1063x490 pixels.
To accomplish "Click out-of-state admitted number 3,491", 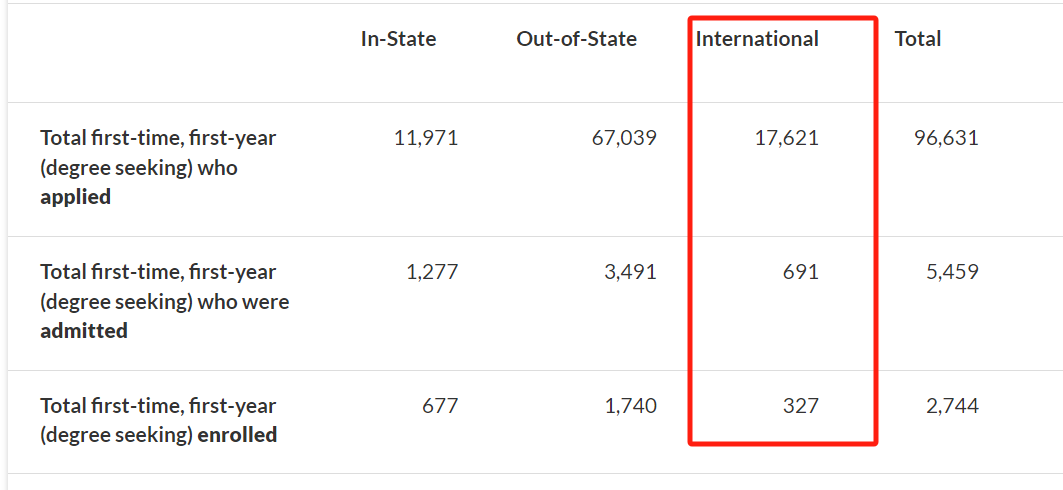I will tap(630, 272).
